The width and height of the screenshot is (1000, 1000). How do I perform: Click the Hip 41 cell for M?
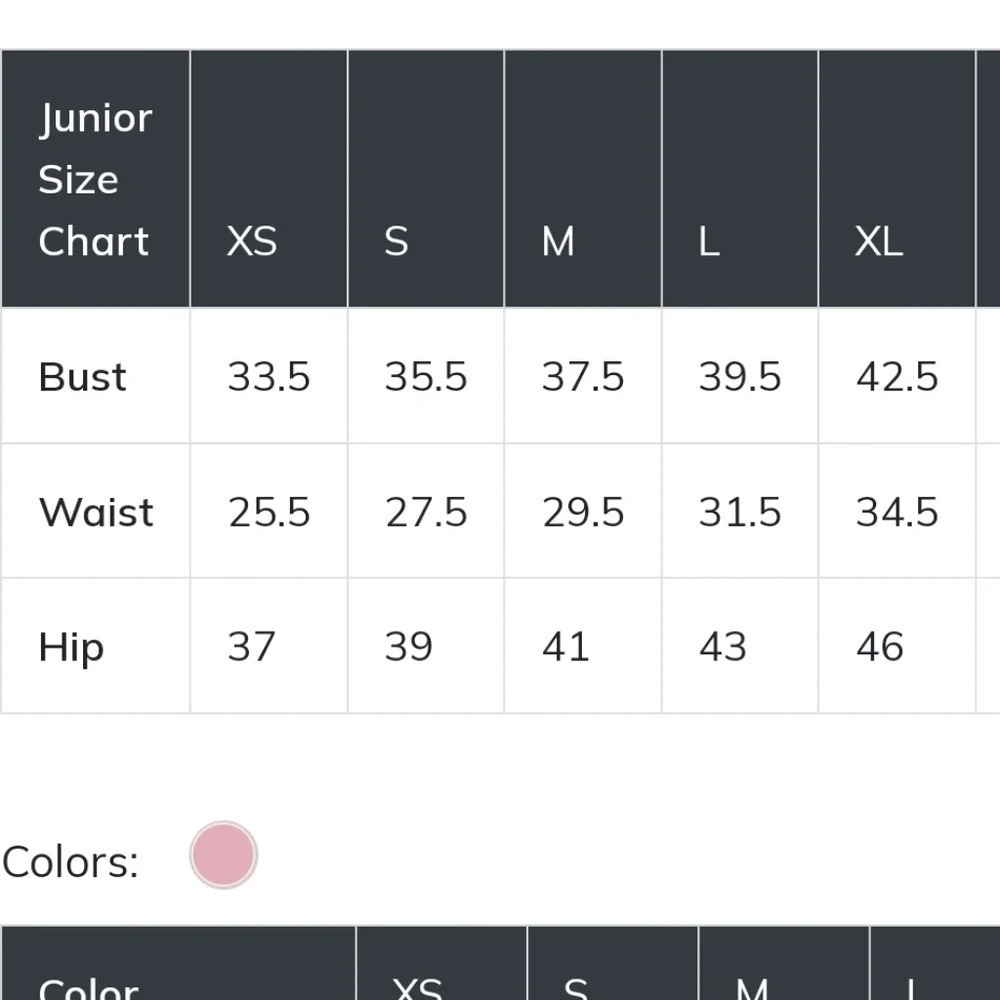click(x=583, y=646)
